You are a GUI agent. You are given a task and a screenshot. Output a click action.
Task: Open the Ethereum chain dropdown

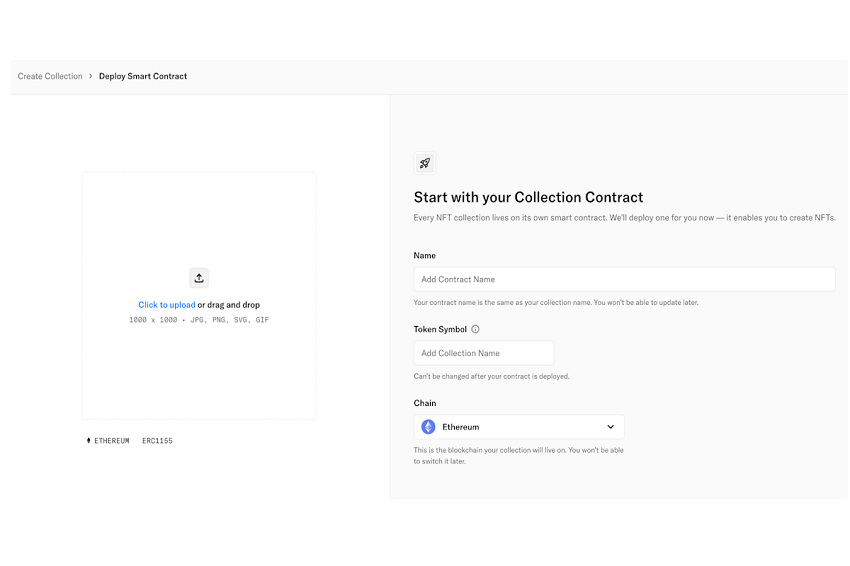coord(519,427)
